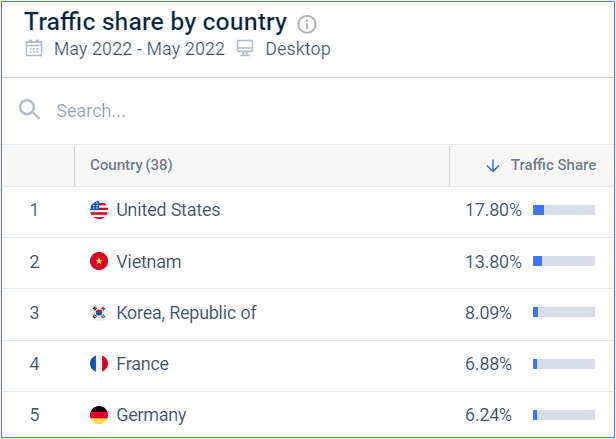The width and height of the screenshot is (616, 439).
Task: Click the search magnifier icon
Action: pos(29,109)
